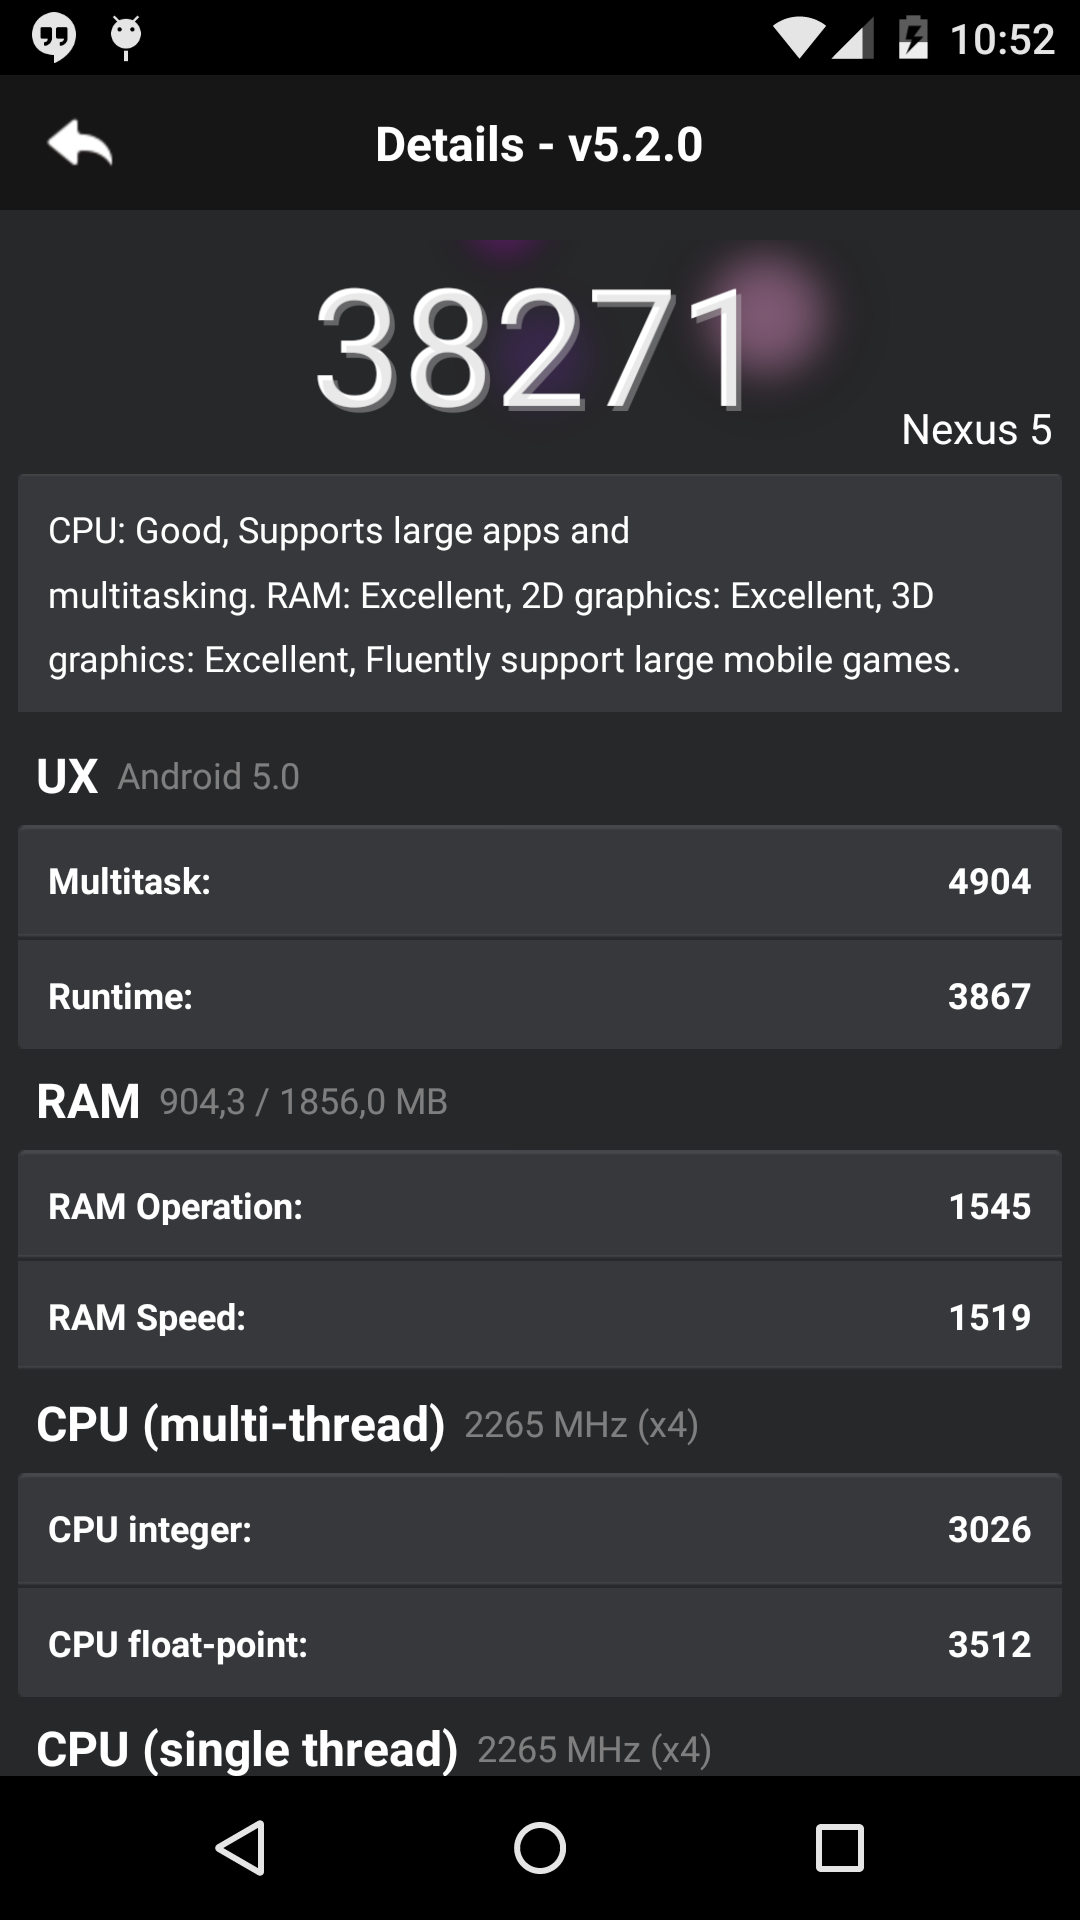The image size is (1080, 1920).
Task: Tap the performance summary description box
Action: tap(540, 593)
